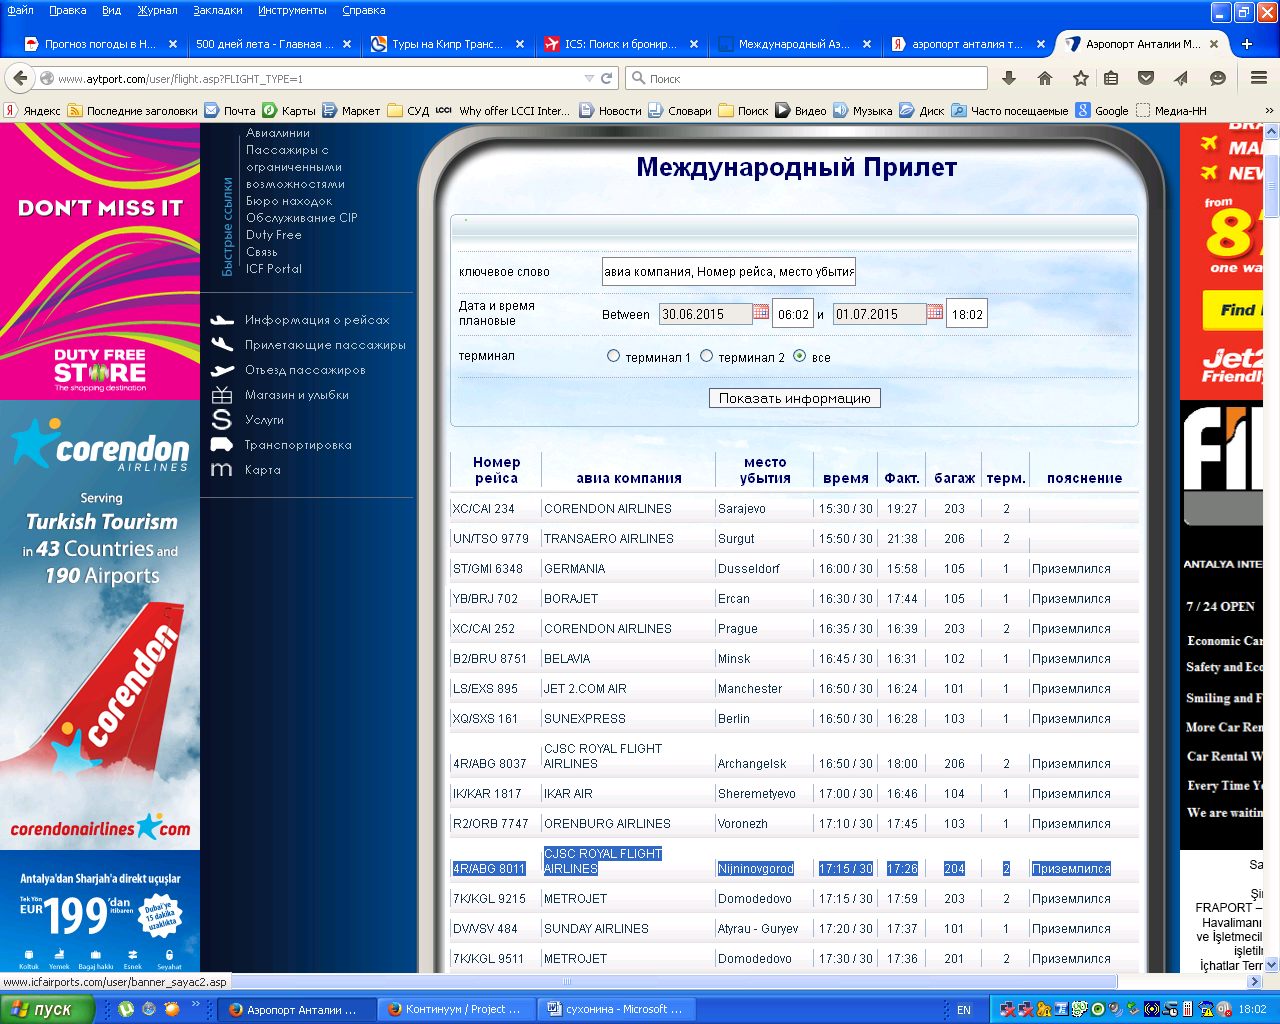1280x1024 pixels.
Task: Switch to 'аэропорт анталия' Yandex tab
Action: click(x=967, y=44)
